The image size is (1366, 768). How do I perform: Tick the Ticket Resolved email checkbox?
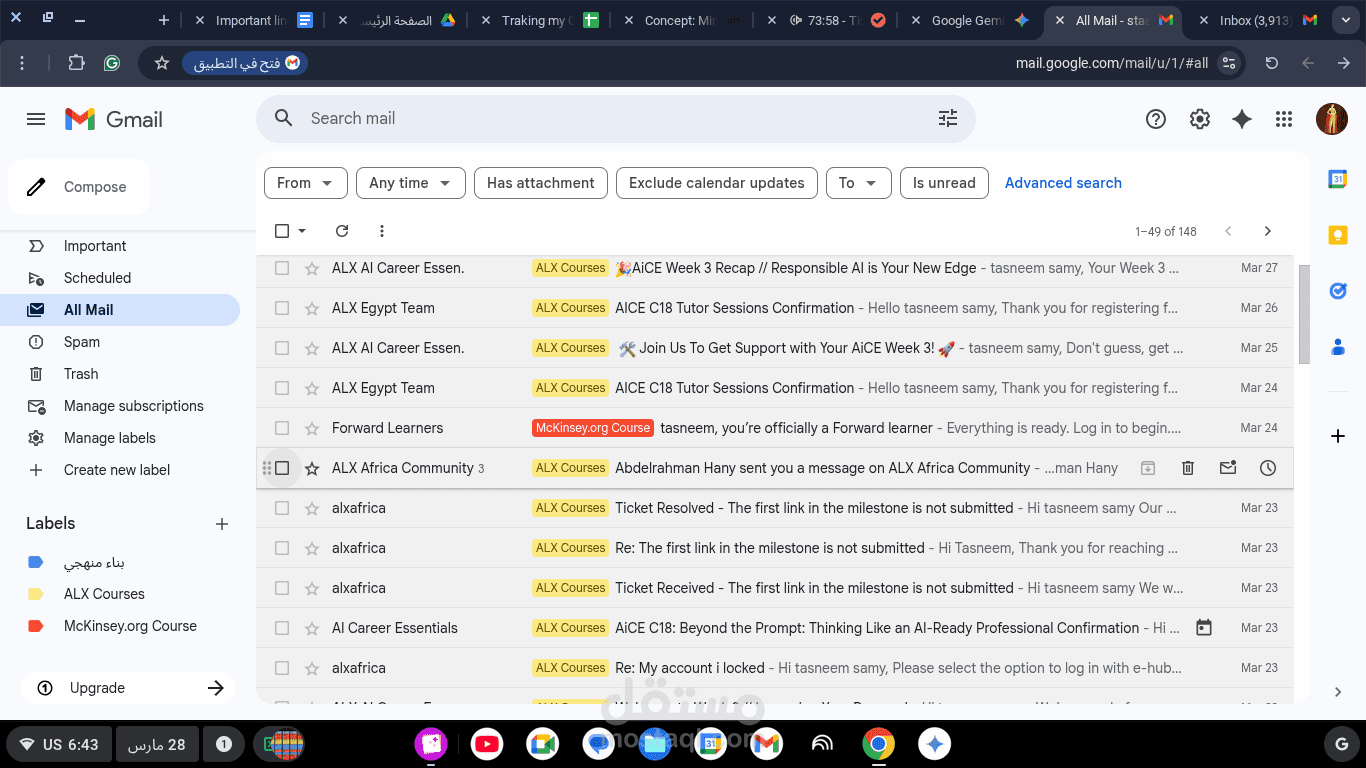282,508
